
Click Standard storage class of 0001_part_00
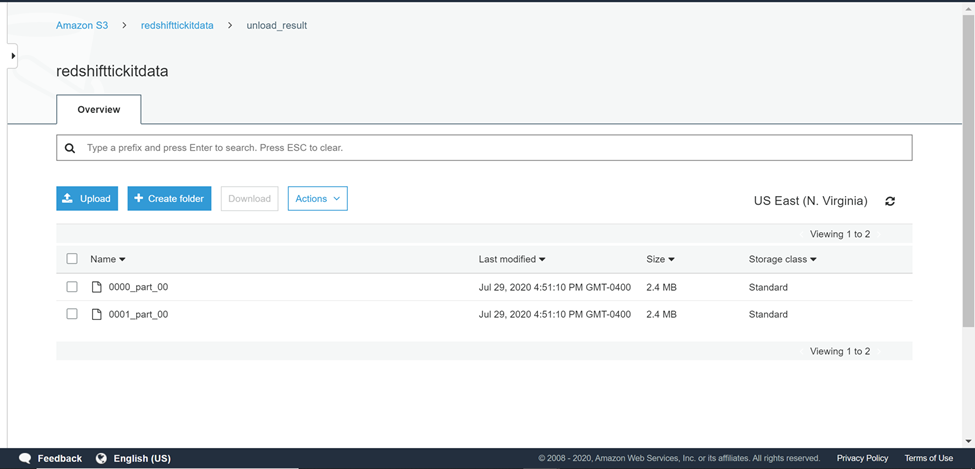click(x=768, y=315)
